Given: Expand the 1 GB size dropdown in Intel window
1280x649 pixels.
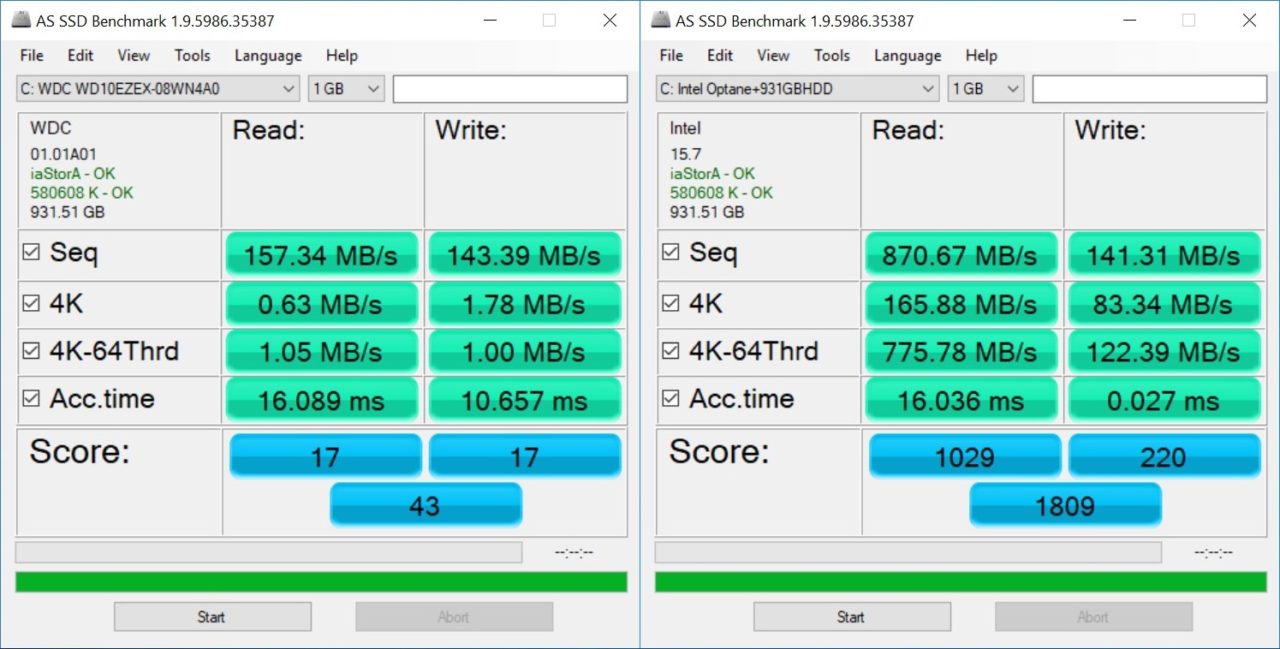Looking at the screenshot, I should 986,89.
